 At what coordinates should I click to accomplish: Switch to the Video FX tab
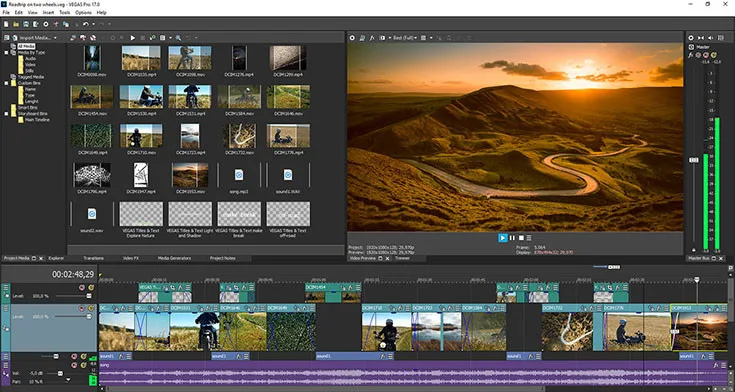[x=131, y=258]
